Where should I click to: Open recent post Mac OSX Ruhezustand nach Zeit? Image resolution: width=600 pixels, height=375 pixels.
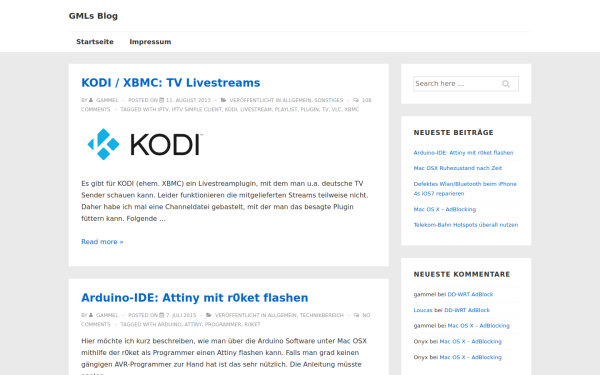point(458,168)
